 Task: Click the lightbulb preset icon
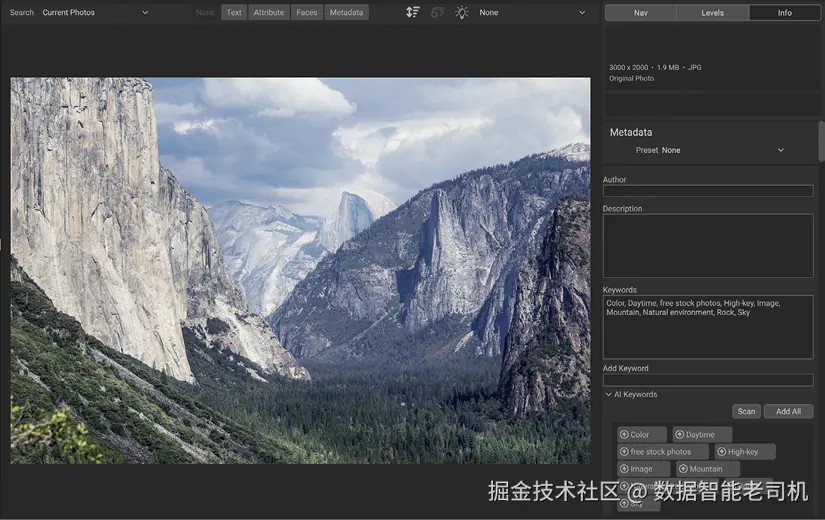(461, 12)
